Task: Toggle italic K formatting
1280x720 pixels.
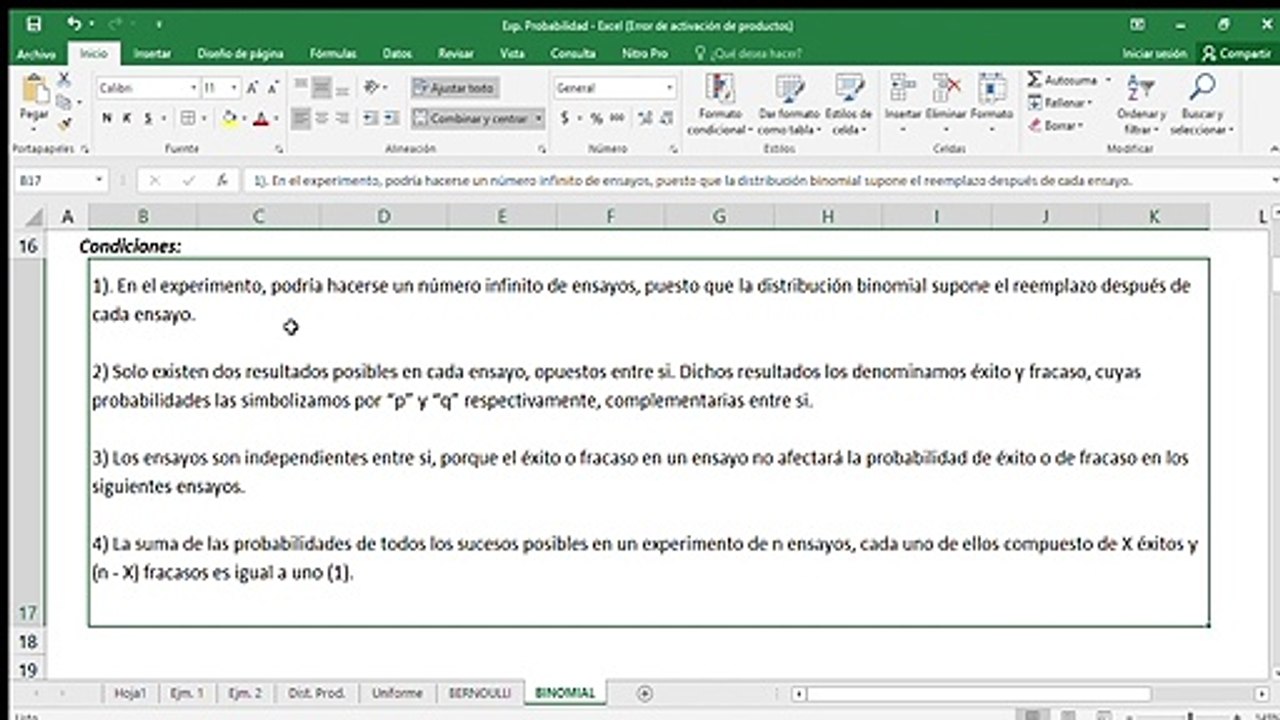Action: (128, 118)
